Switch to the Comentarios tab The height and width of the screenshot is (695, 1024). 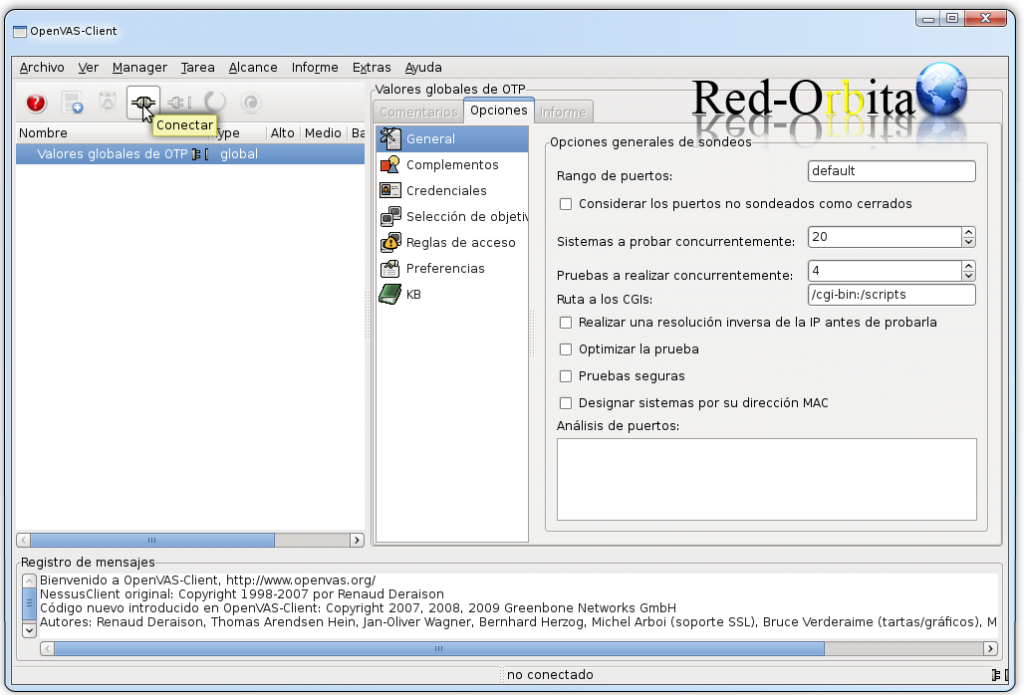pos(419,112)
